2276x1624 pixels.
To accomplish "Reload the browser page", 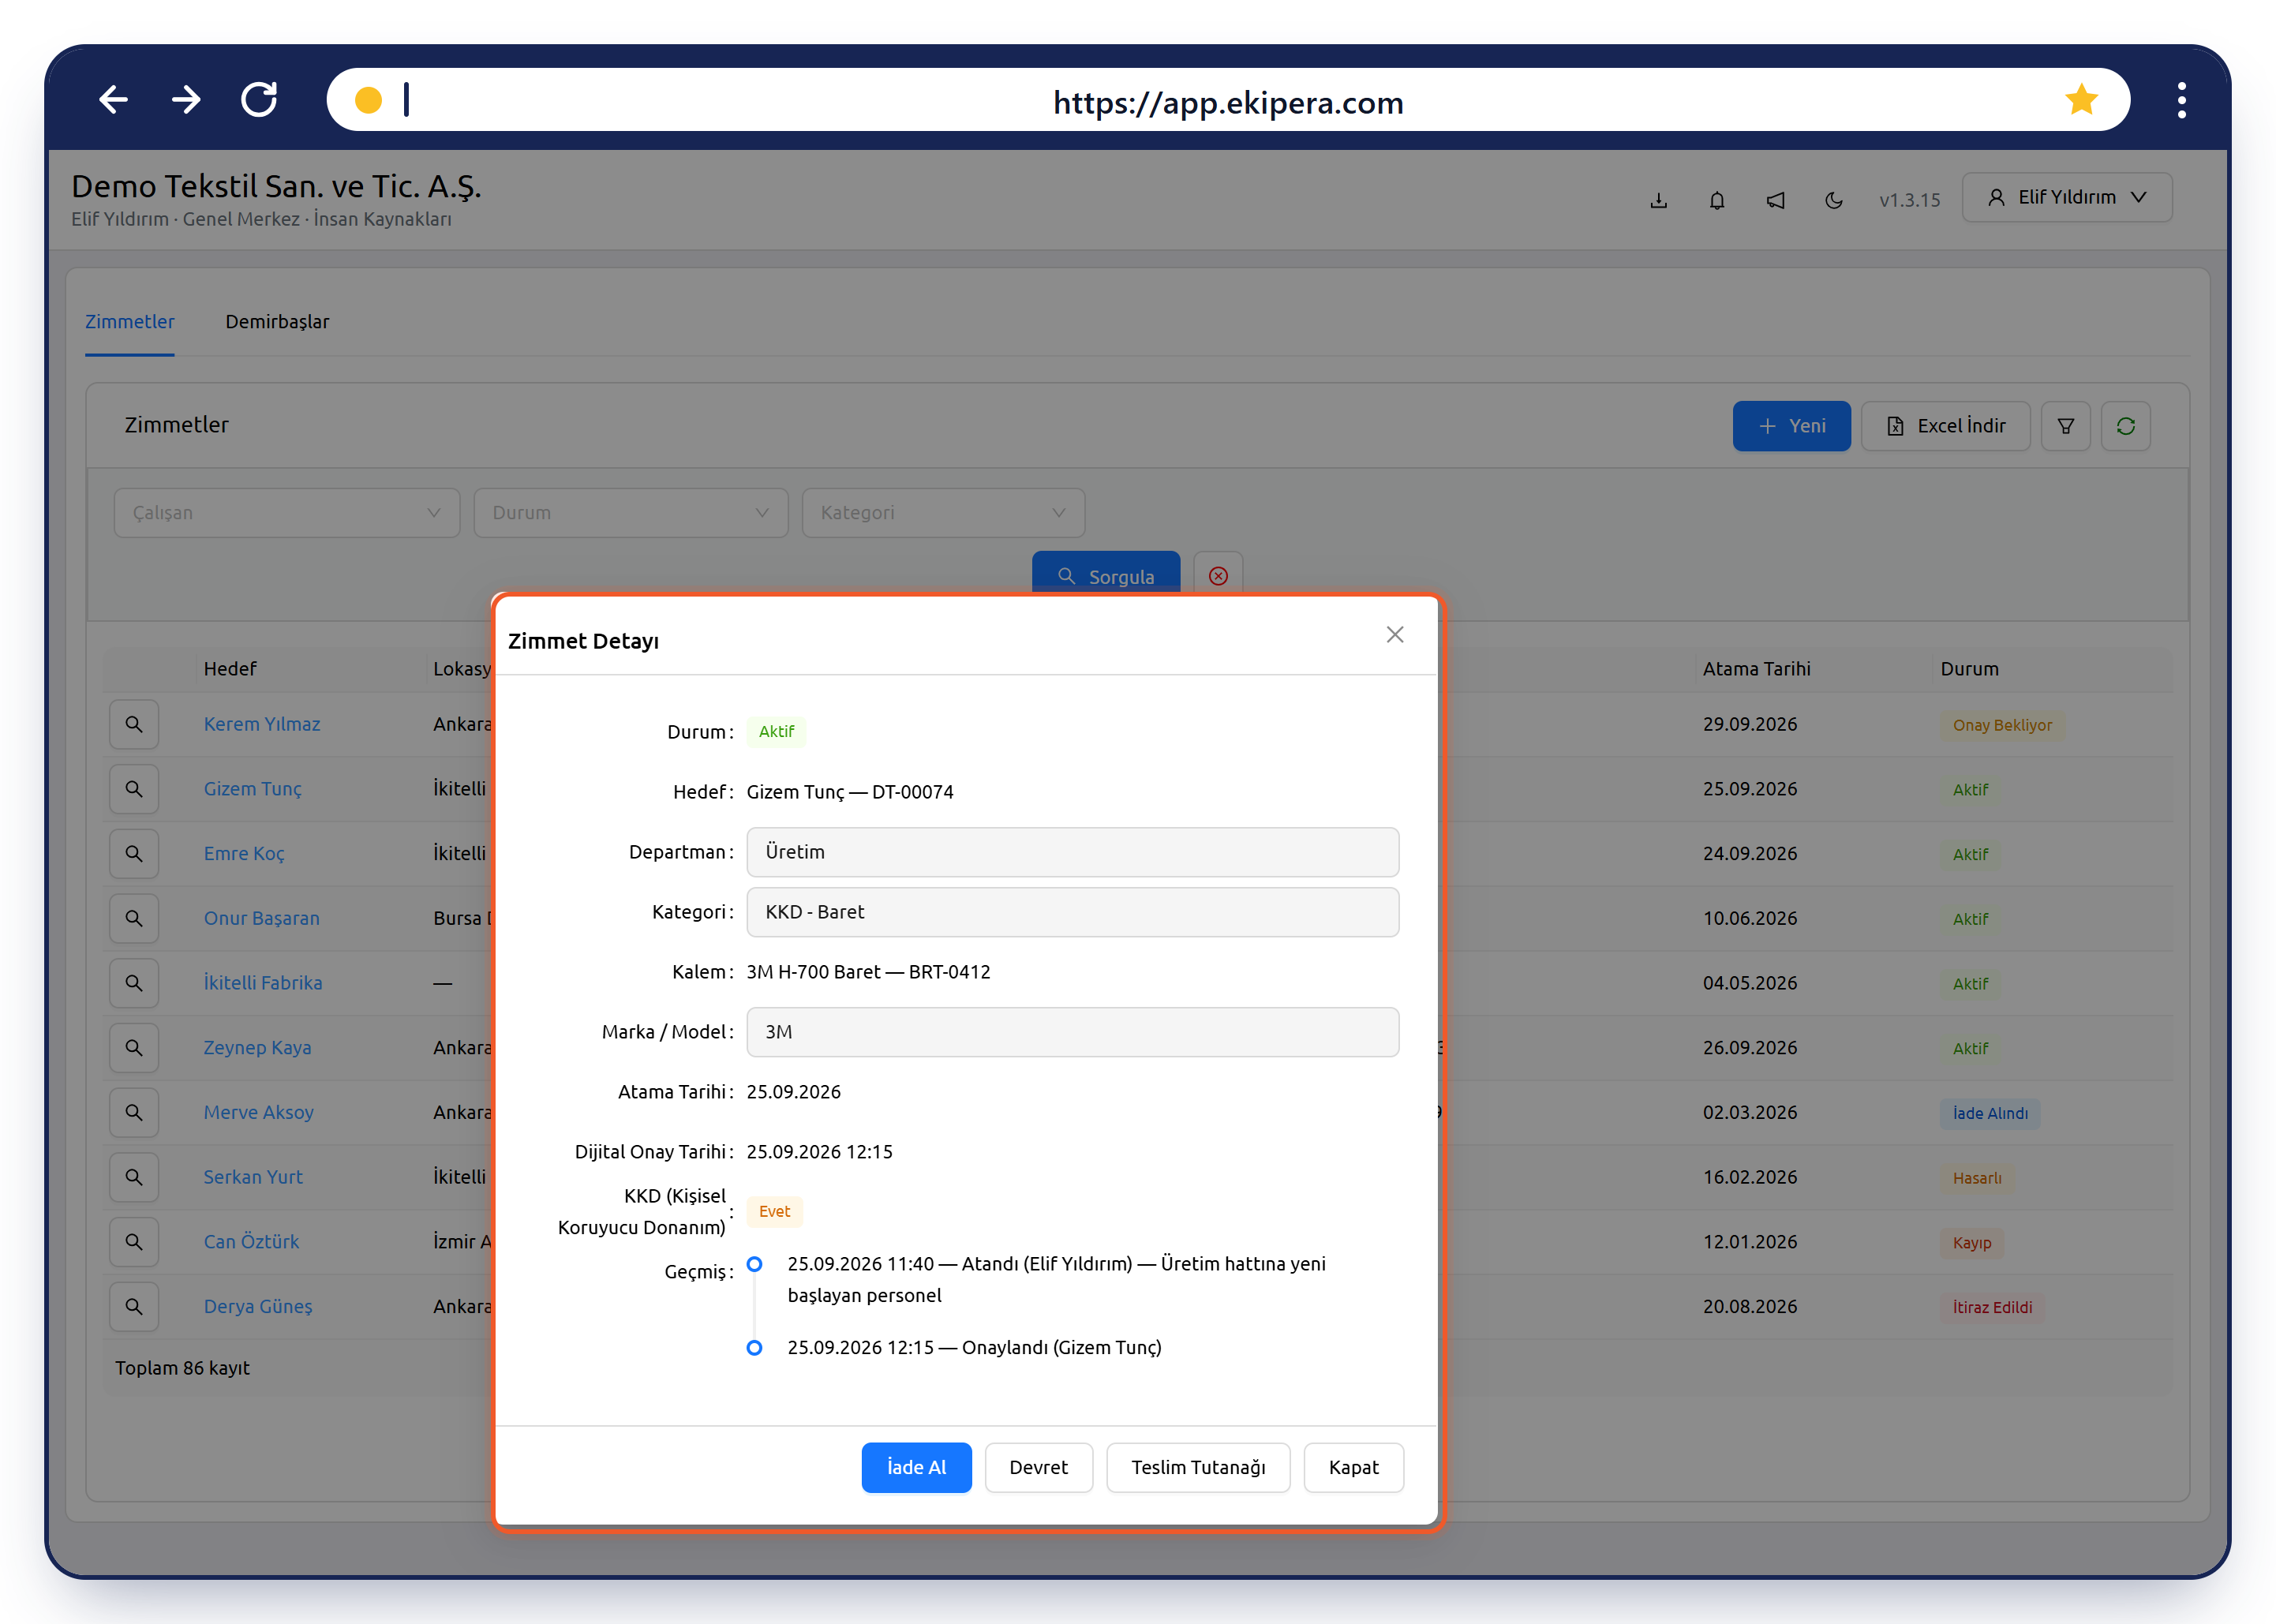I will point(259,100).
